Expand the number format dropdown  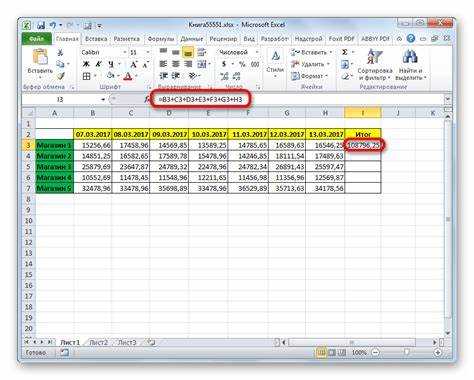[256, 52]
